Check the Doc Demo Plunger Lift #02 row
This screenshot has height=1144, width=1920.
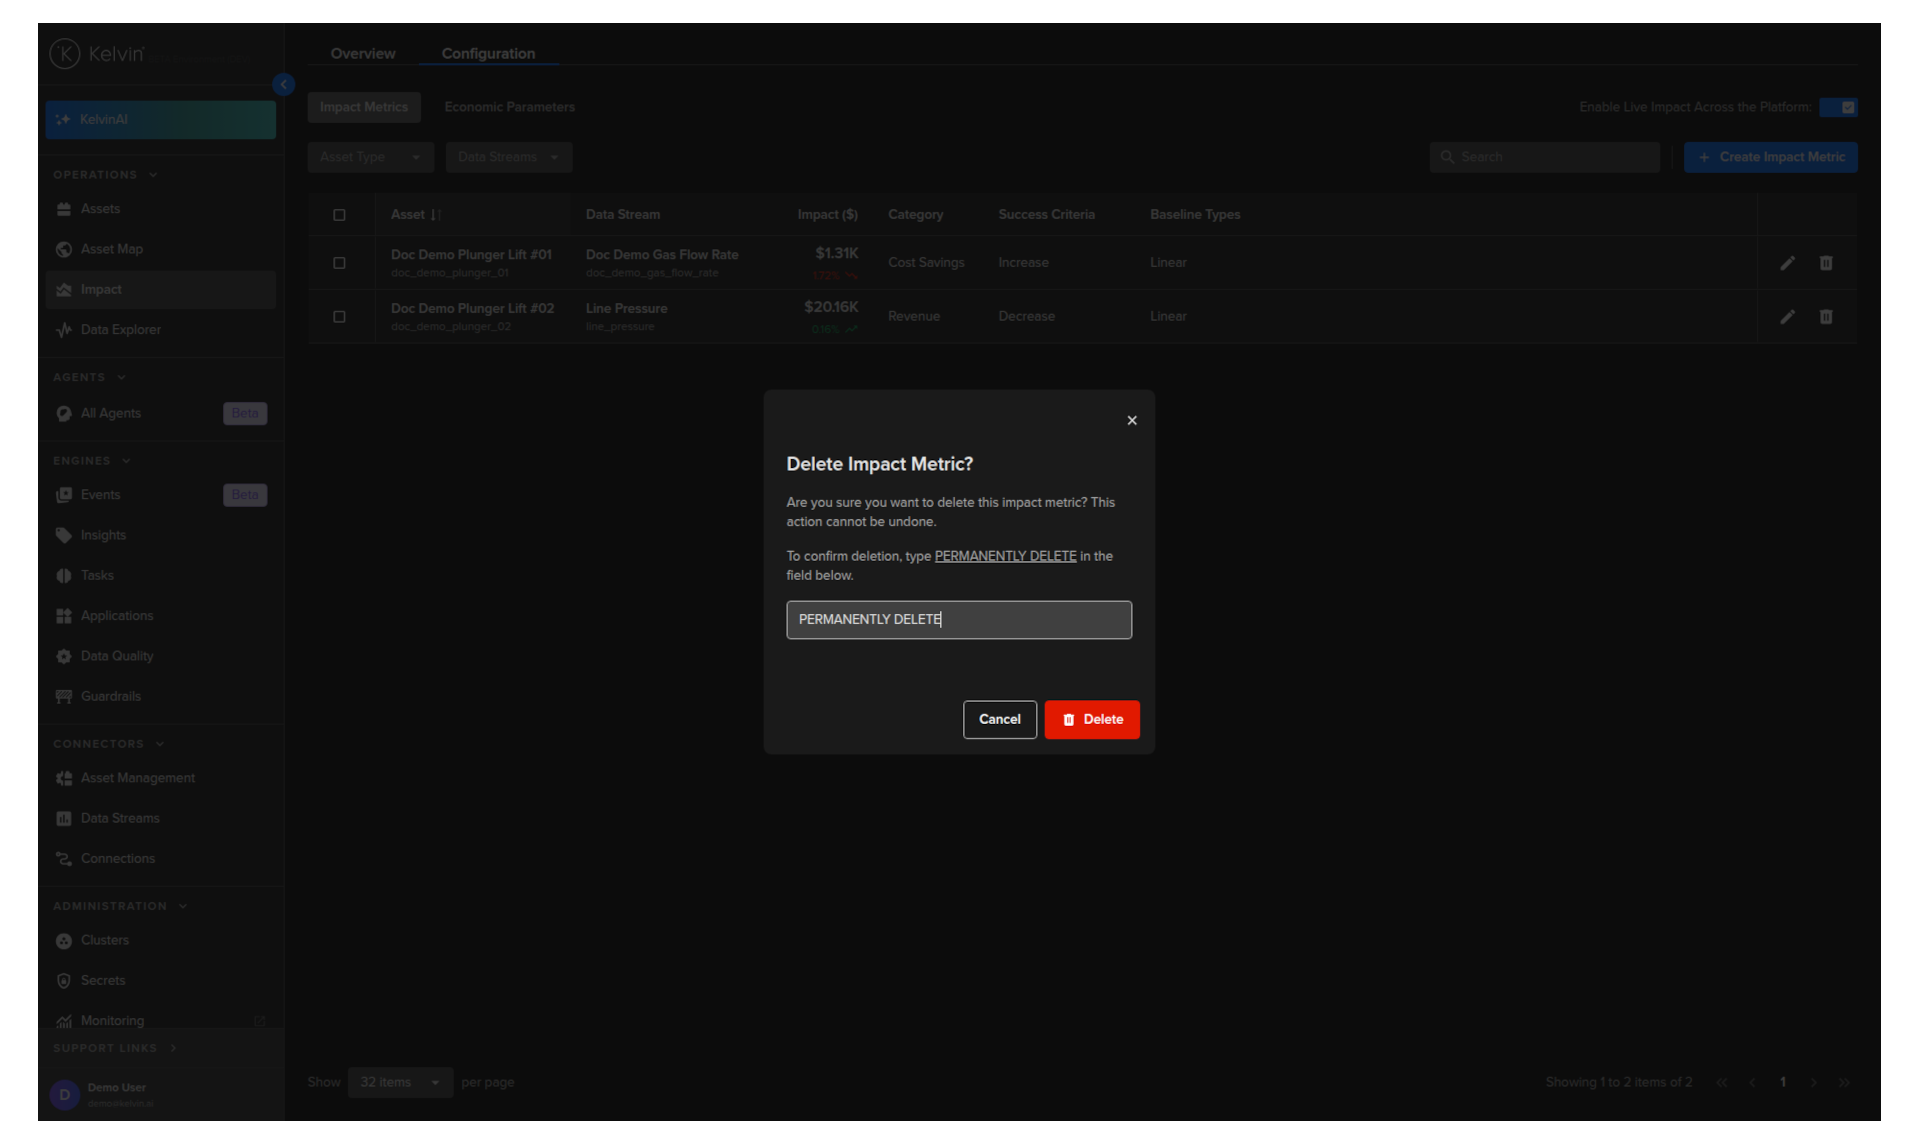[339, 317]
